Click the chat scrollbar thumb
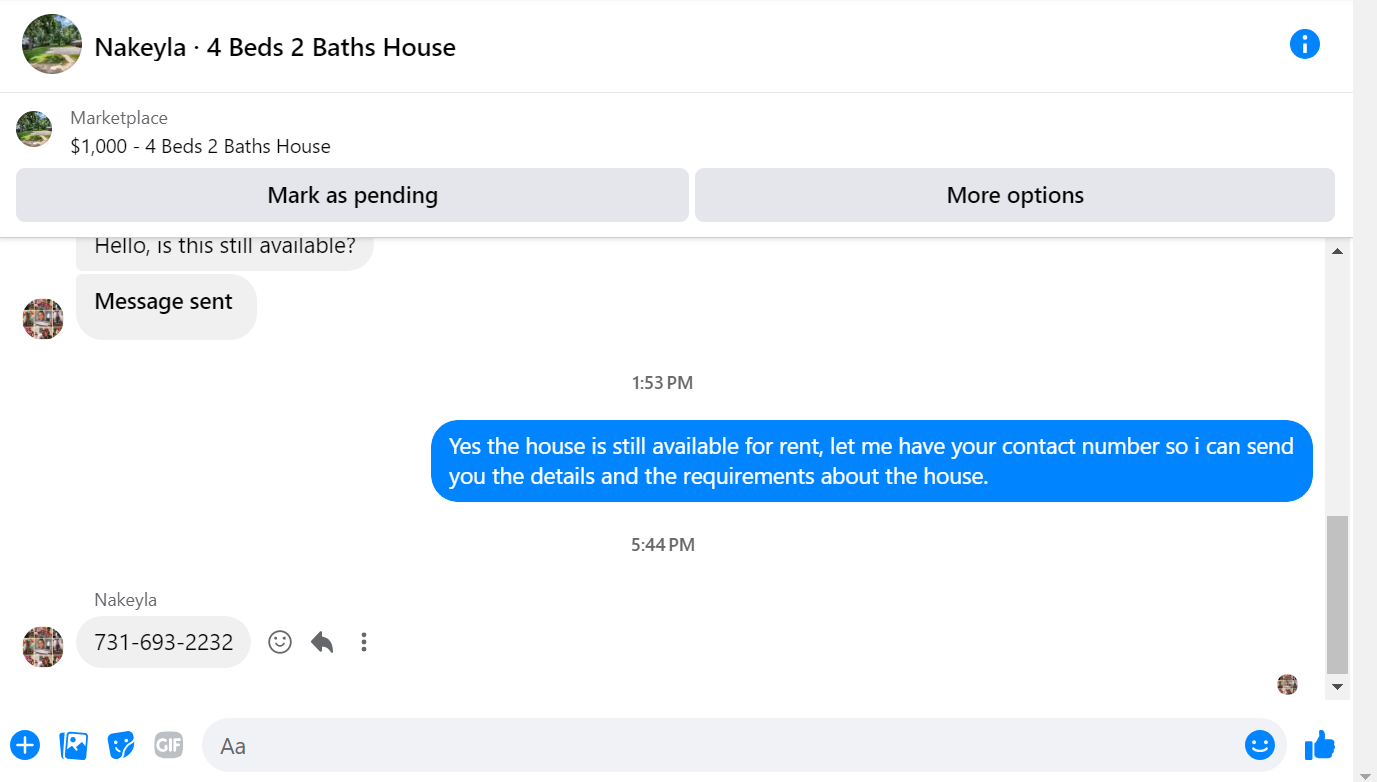 pyautogui.click(x=1337, y=594)
